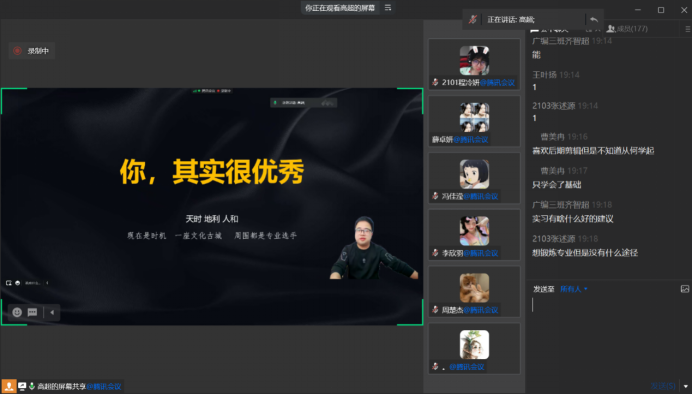Select 2101程冷妍 participant video tile
693x395 pixels.
pyautogui.click(x=474, y=64)
